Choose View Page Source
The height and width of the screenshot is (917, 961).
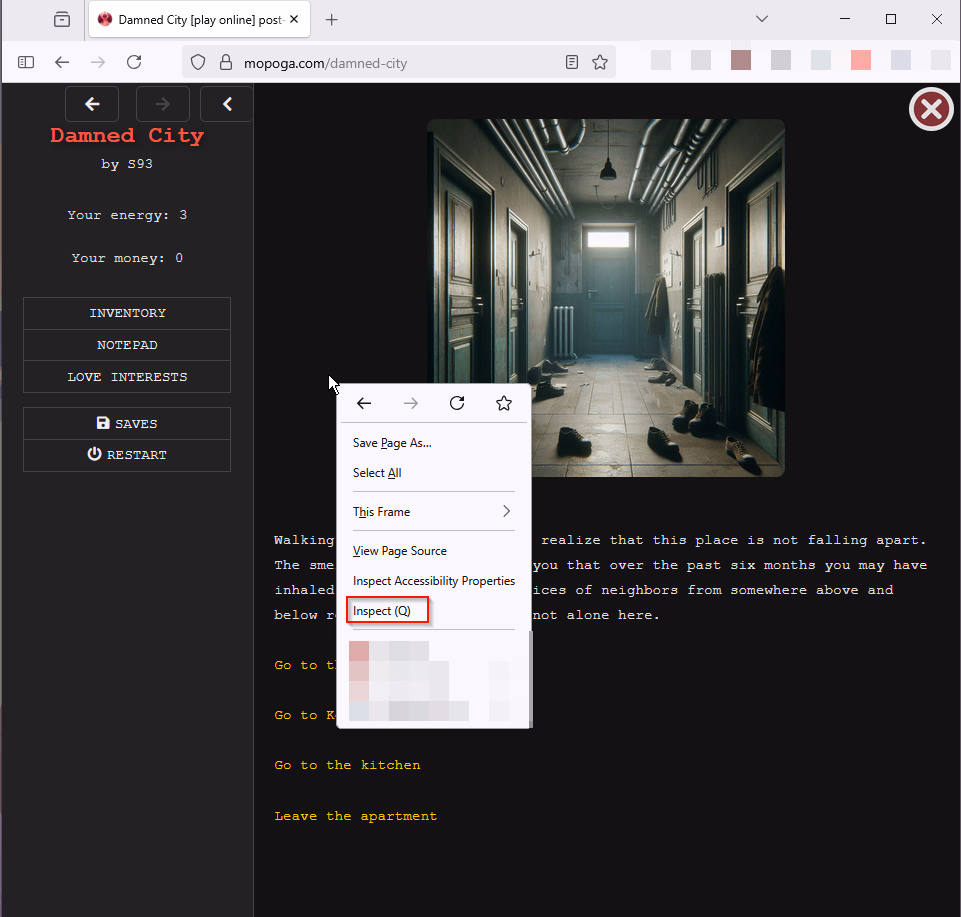point(400,551)
